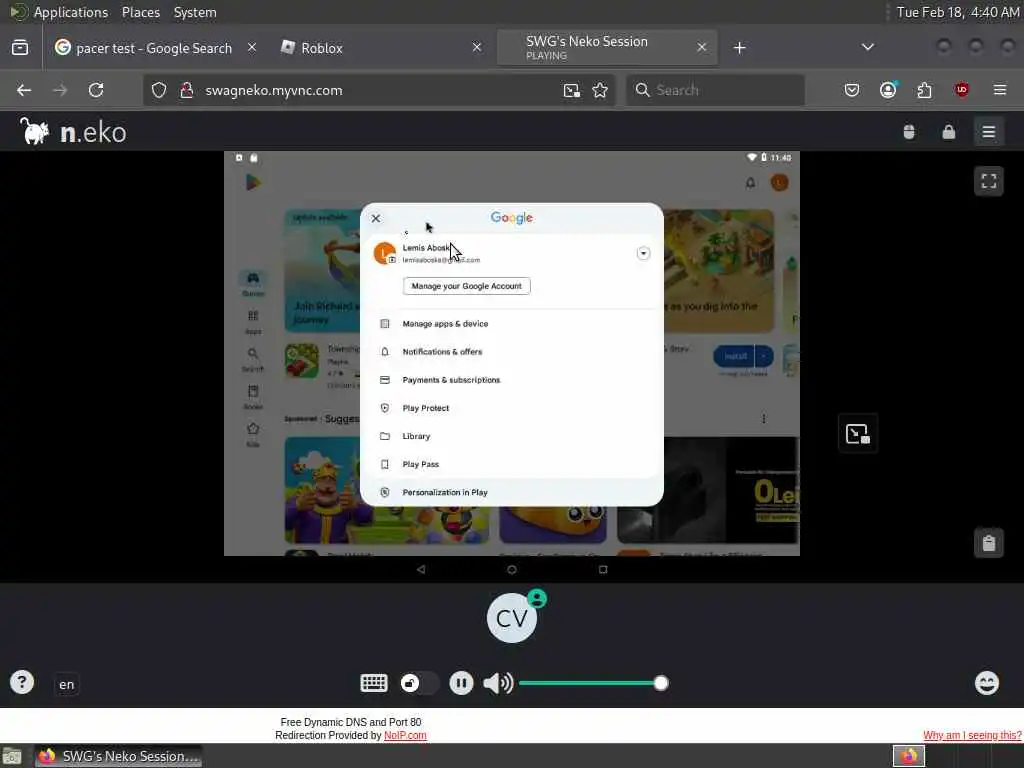1024x768 pixels.
Task: Open the Firefox application menu
Action: (x=1000, y=90)
